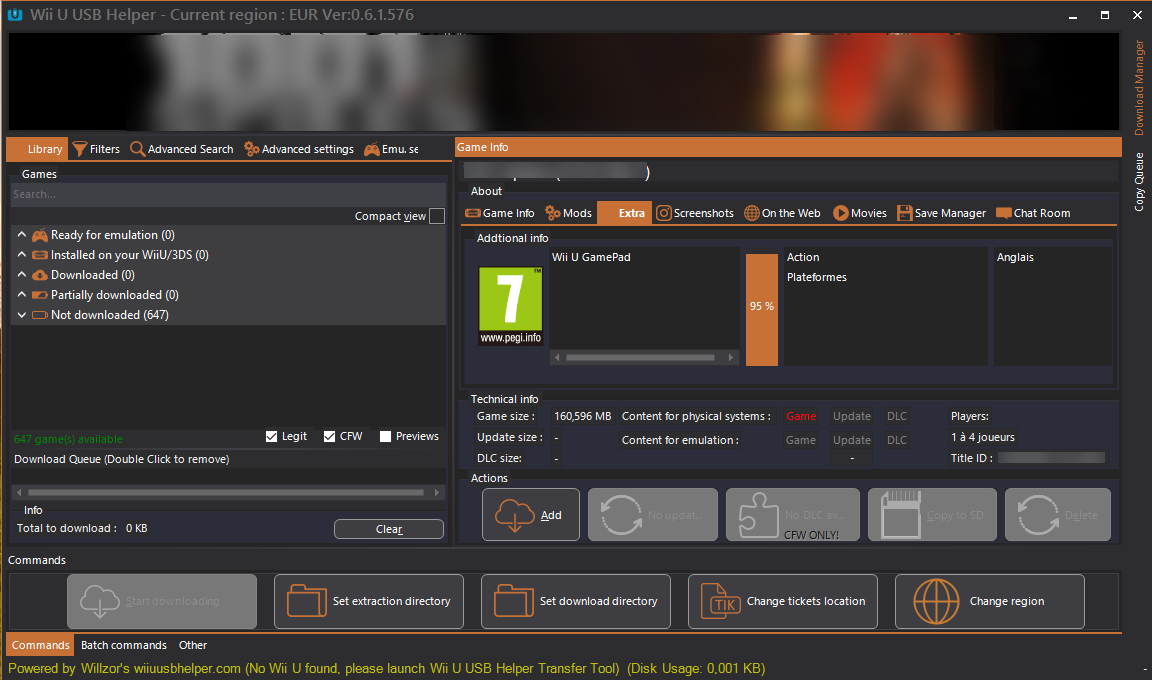Expand the Ready for emulation group
Screen dimensions: 1152x680
(22, 235)
